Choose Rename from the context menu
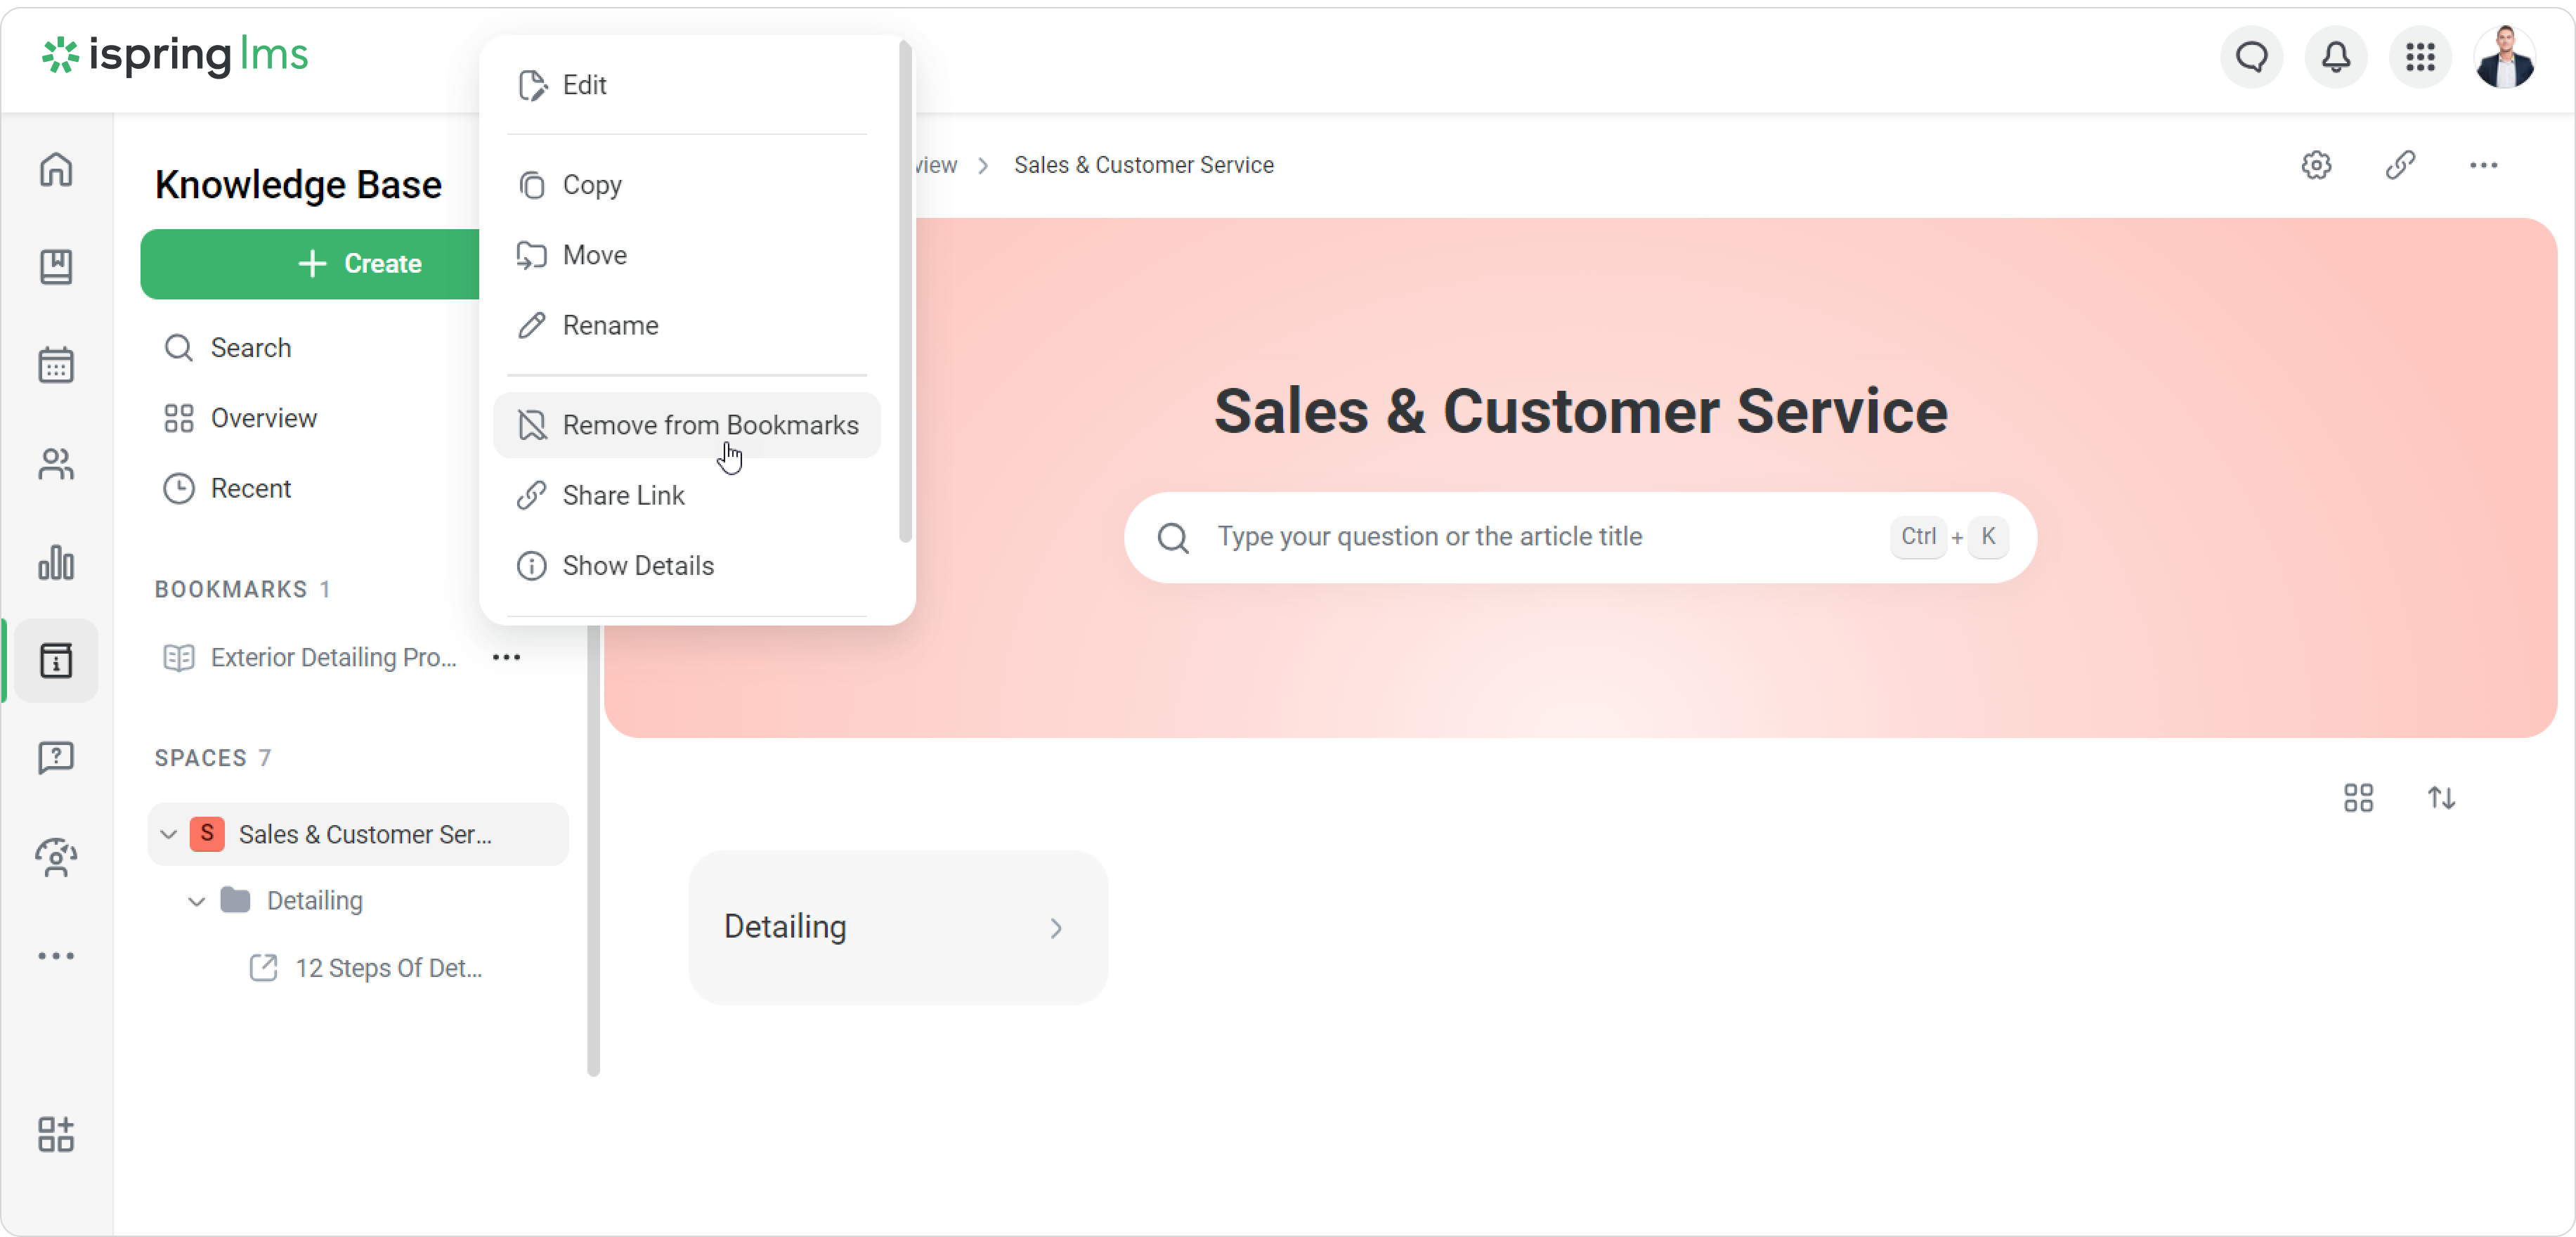 tap(610, 325)
